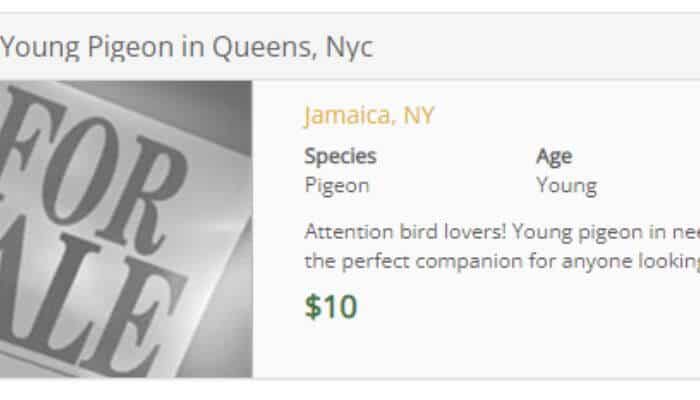Click the For Sale newspaper thumbnail
This screenshot has width=700, height=400.
(126, 229)
